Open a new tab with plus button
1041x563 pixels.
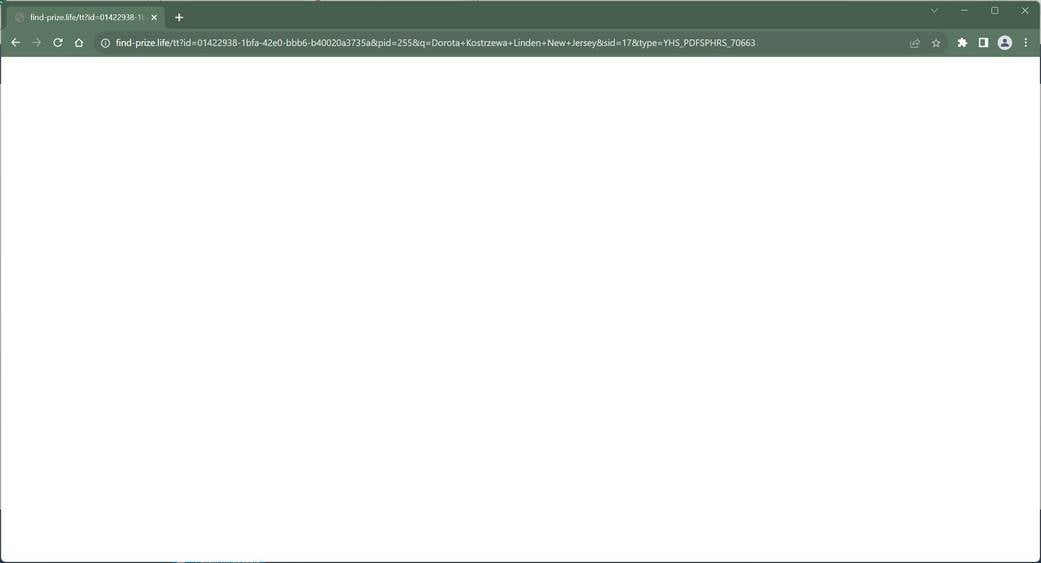pyautogui.click(x=179, y=17)
